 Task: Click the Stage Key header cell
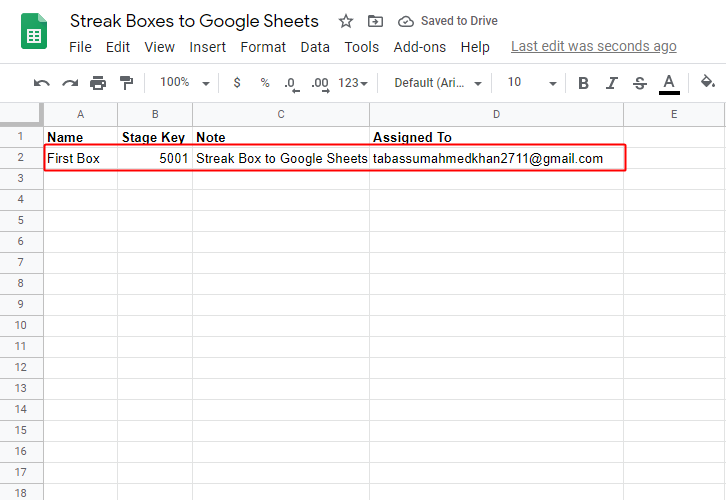155,137
